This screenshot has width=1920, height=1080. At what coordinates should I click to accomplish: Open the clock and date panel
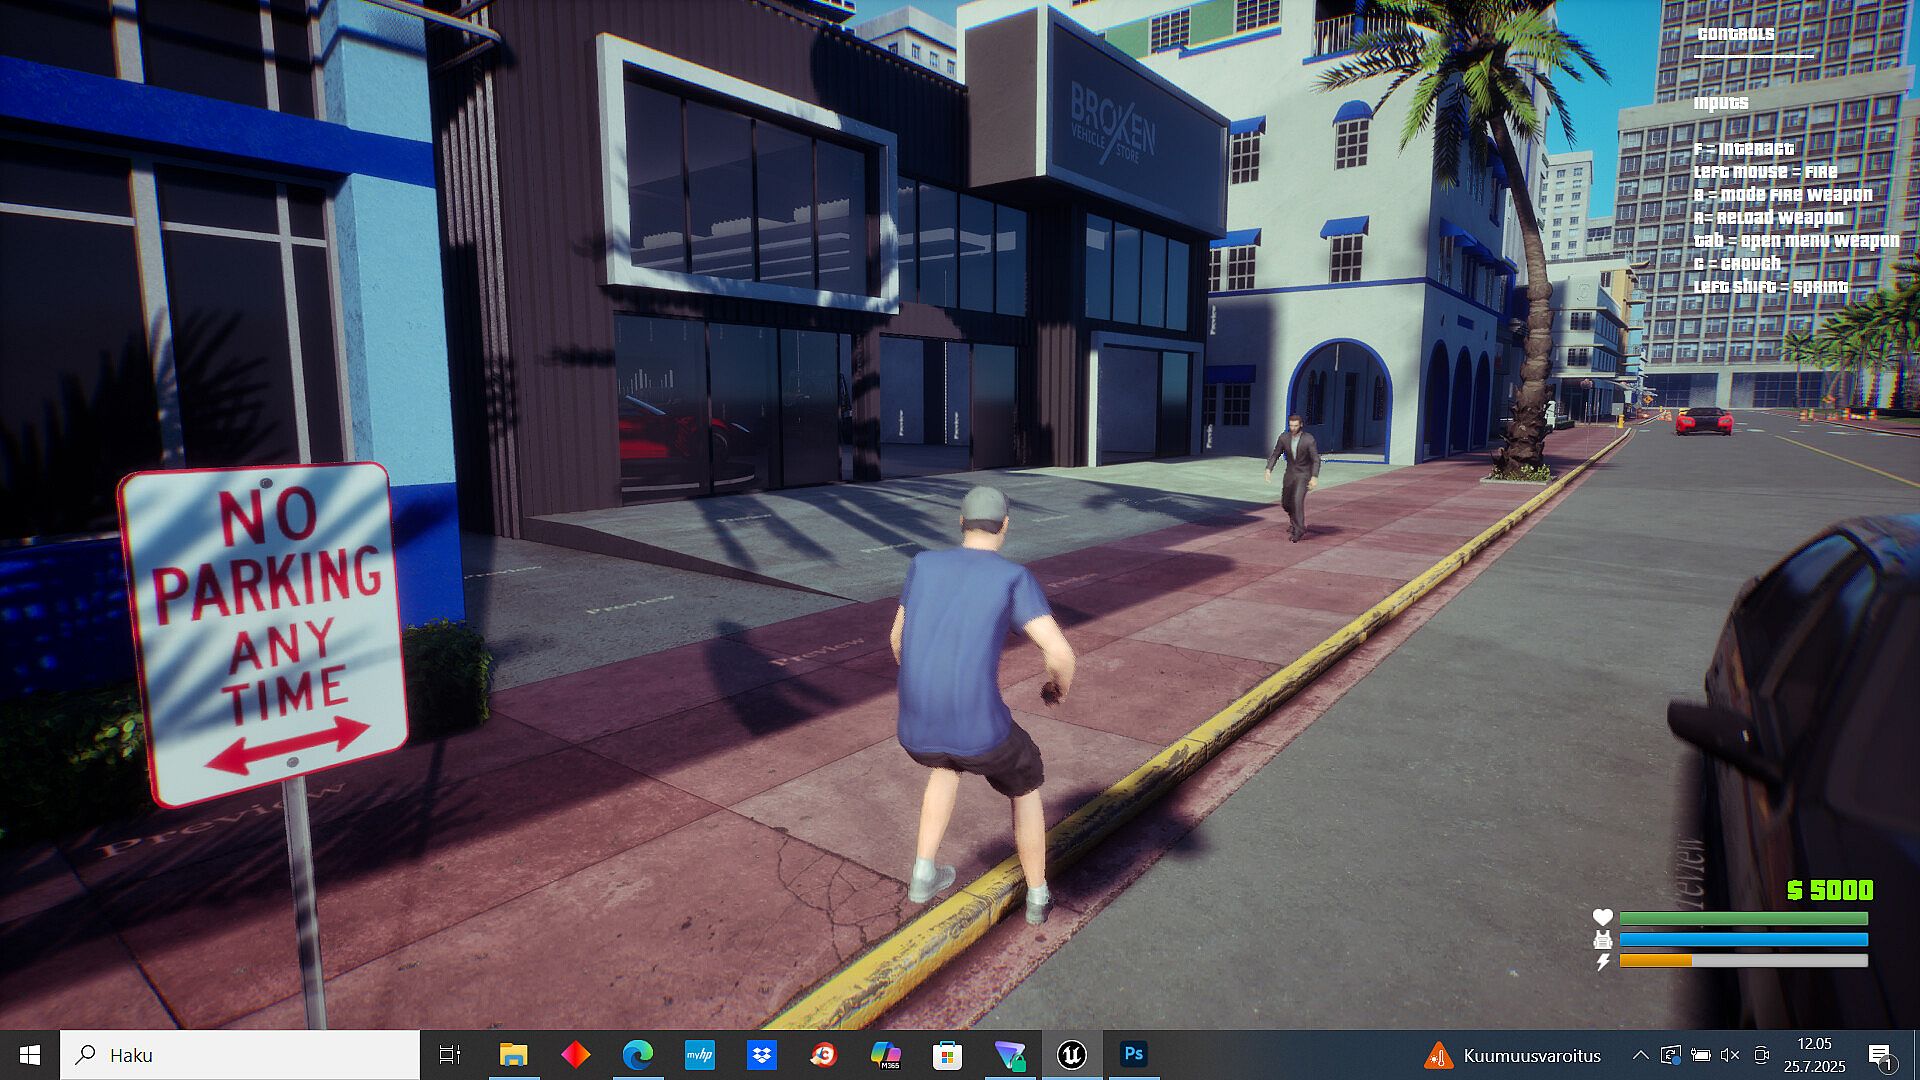pos(1814,1055)
